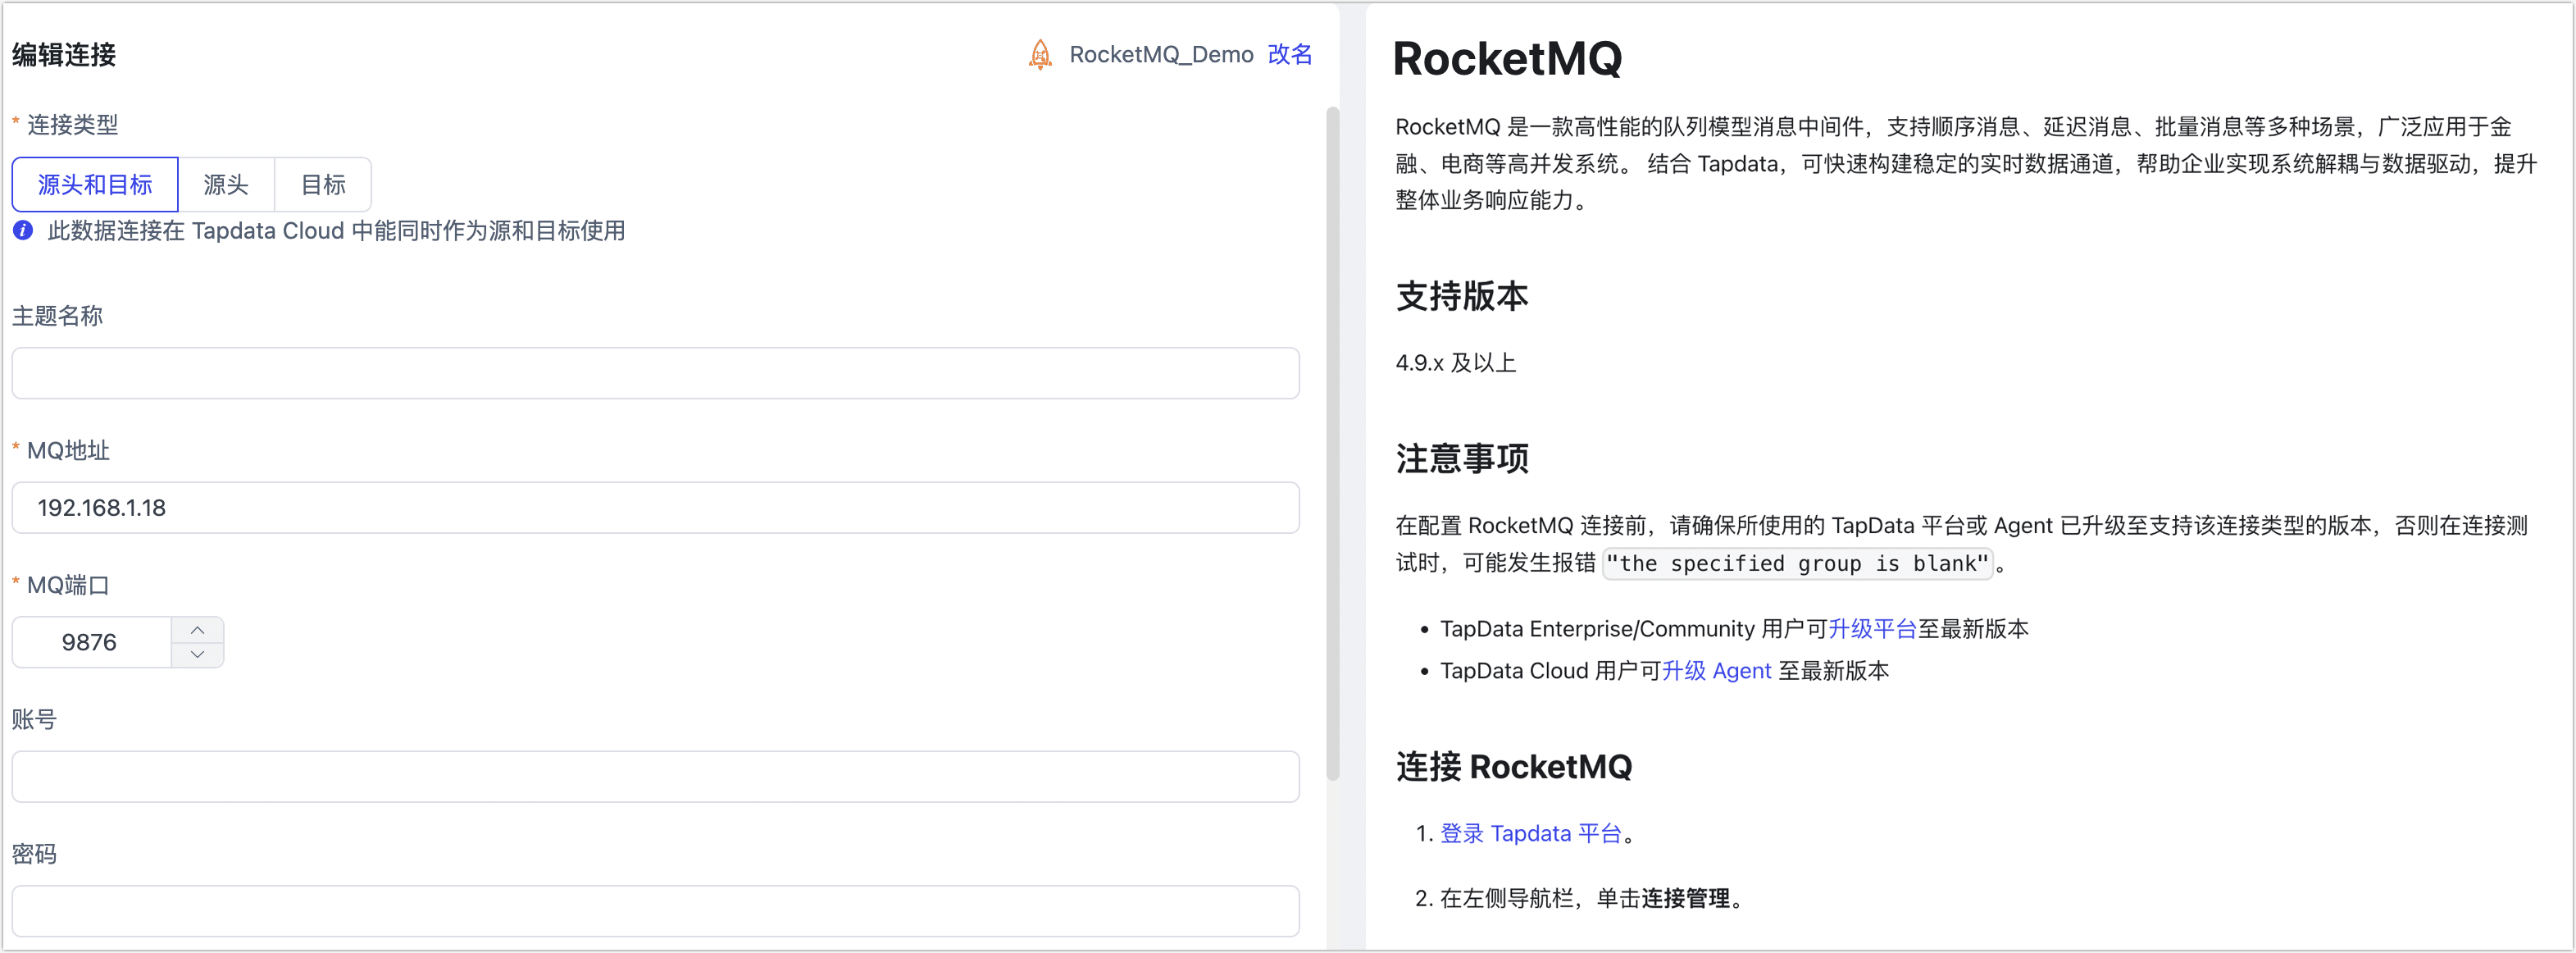
Task: Click the up arrow to increase MQ端口
Action: [x=198, y=629]
